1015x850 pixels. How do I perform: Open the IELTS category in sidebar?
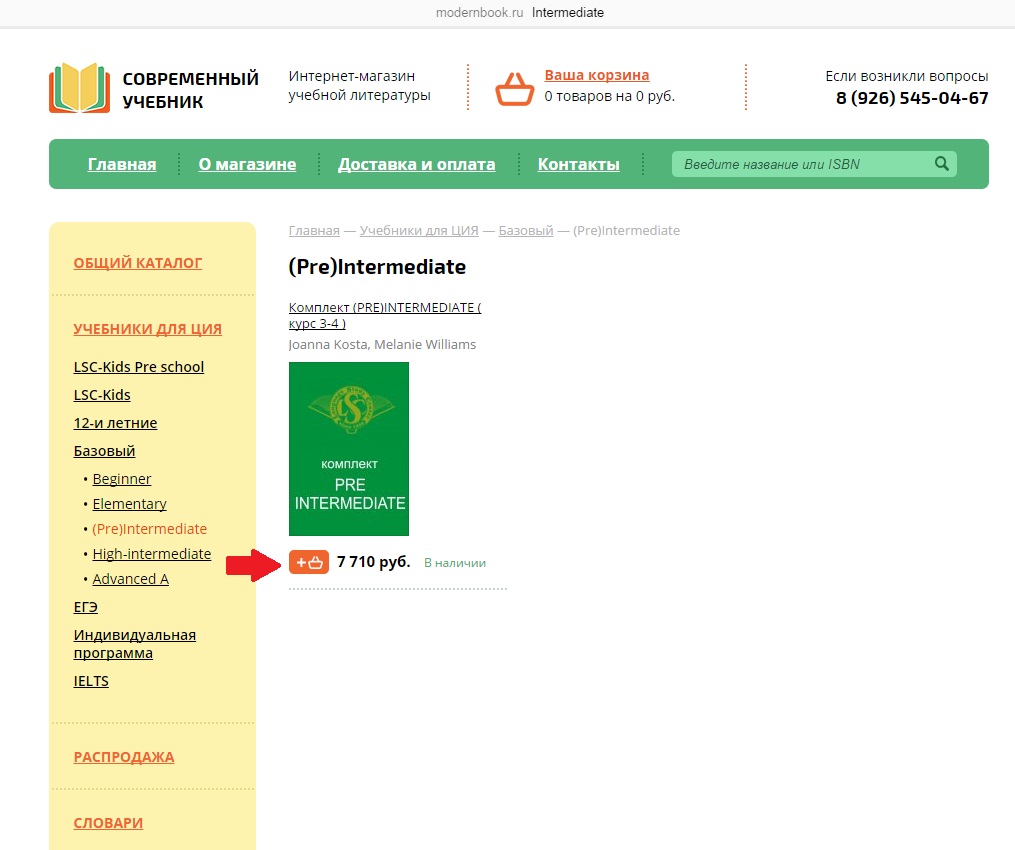tap(91, 681)
